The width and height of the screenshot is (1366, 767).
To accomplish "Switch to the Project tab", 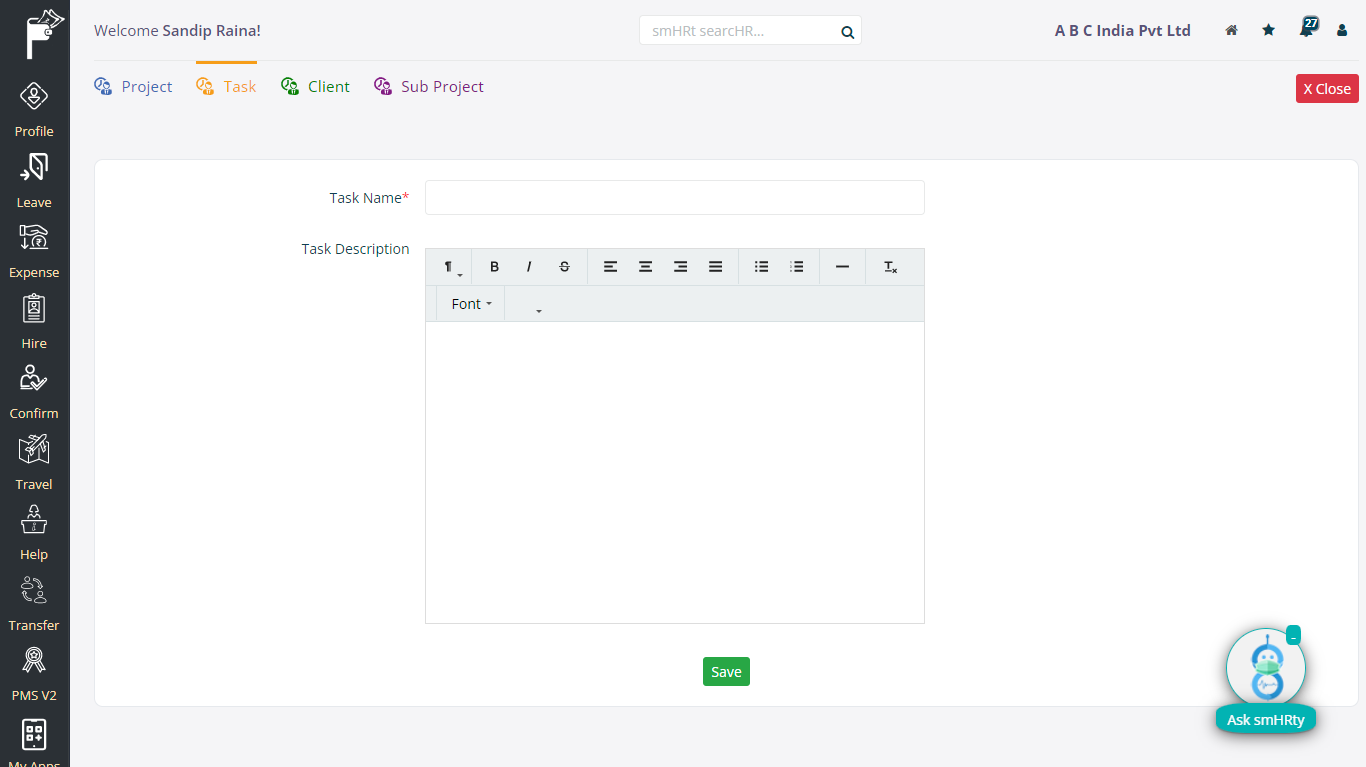I will pyautogui.click(x=134, y=87).
